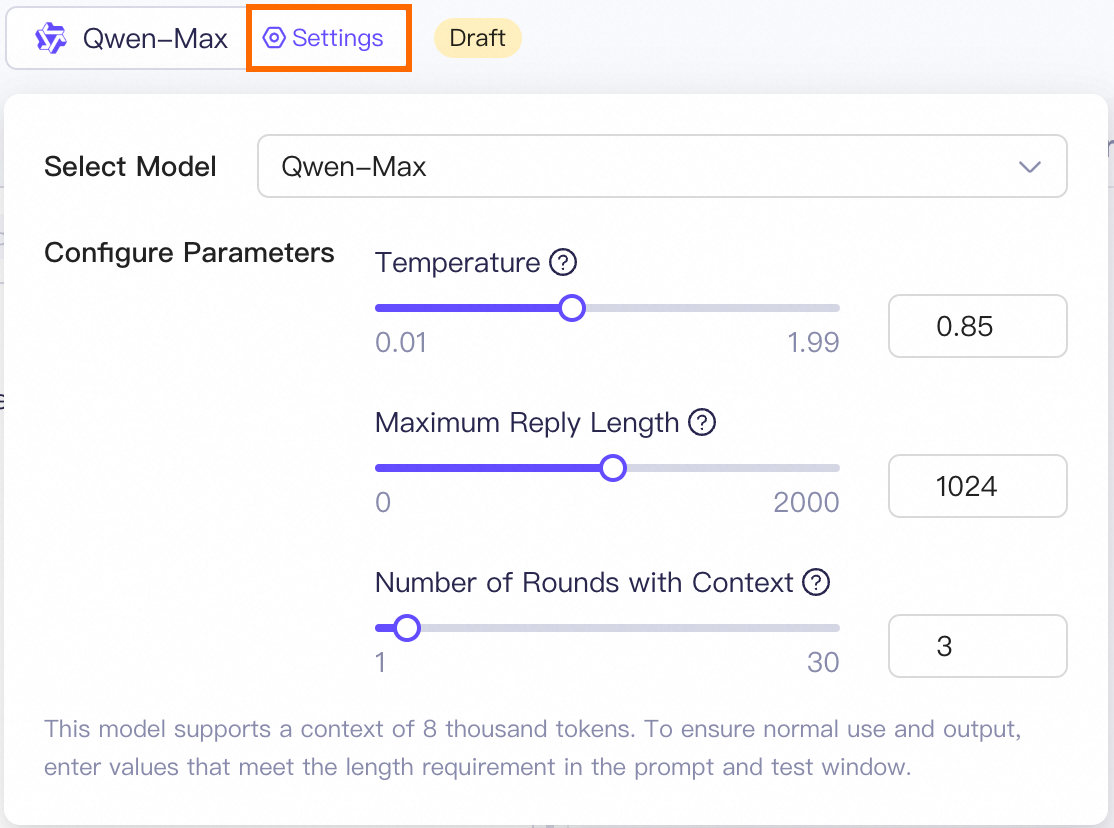
Task: Focus the Temperature value field showing 0.85
Action: [x=977, y=326]
